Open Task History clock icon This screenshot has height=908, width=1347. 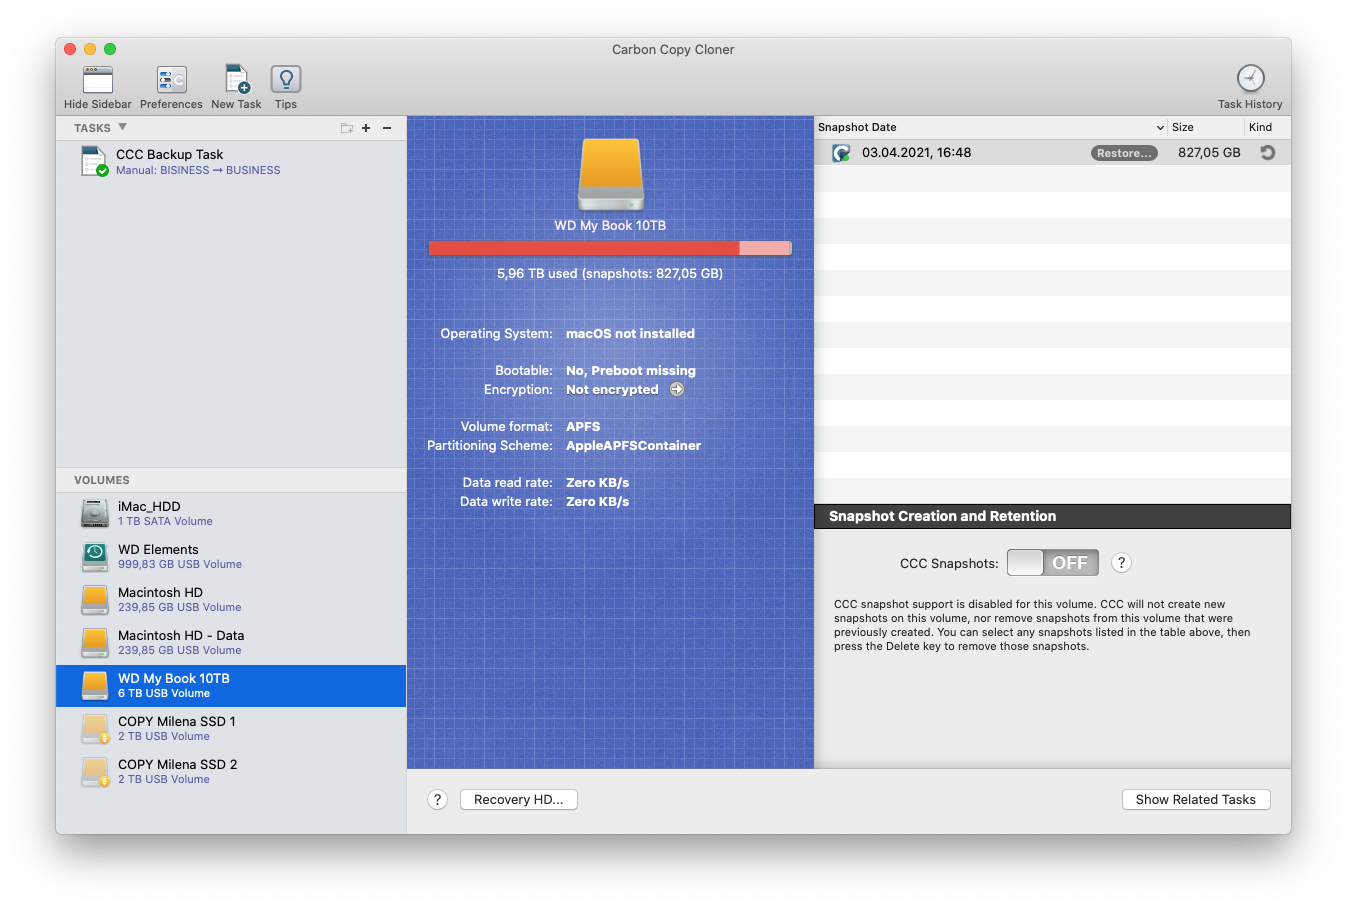click(x=1251, y=78)
